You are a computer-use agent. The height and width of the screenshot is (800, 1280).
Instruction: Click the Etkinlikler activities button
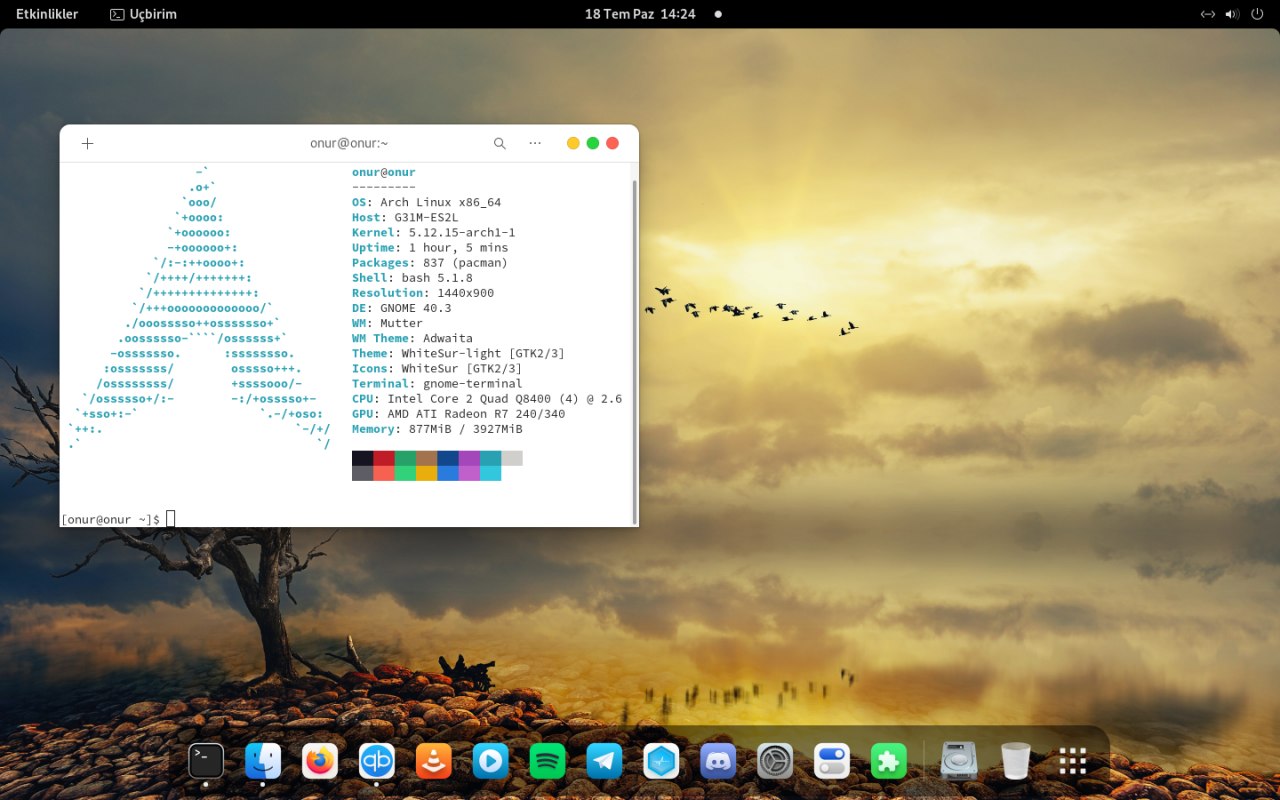tap(47, 14)
